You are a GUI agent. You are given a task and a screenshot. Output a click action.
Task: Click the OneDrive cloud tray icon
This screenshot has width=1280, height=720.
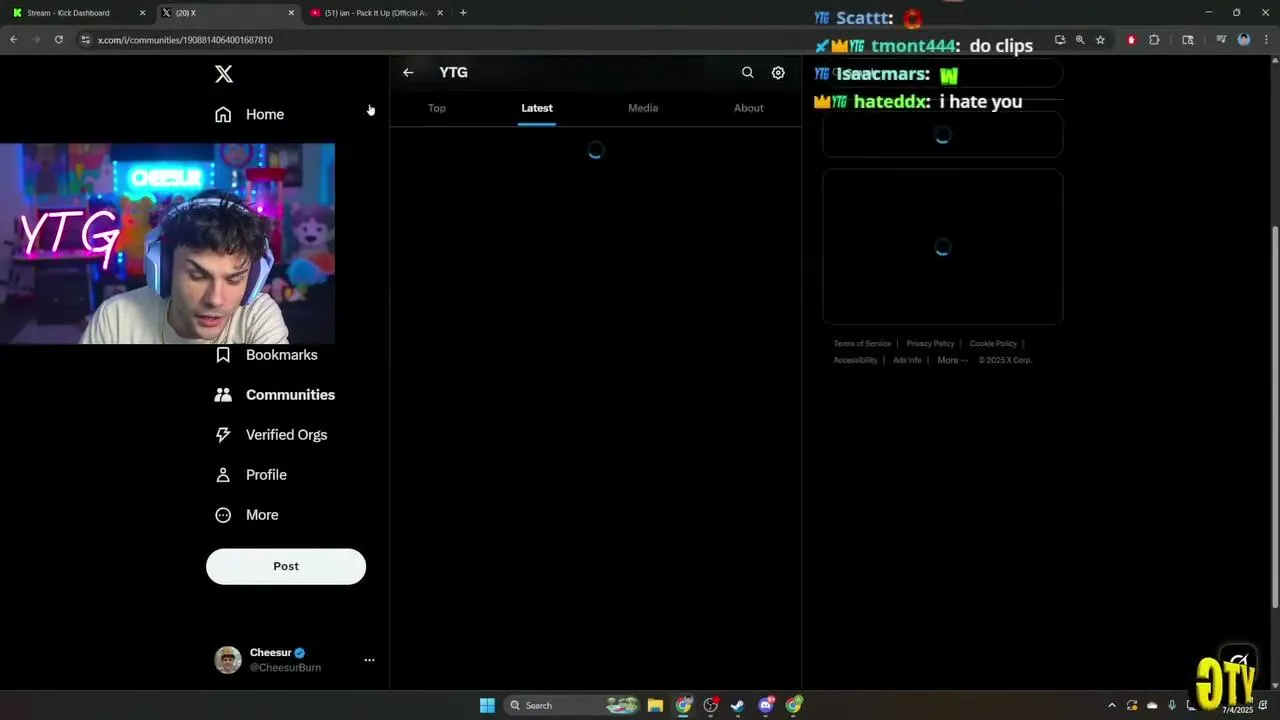(1152, 705)
